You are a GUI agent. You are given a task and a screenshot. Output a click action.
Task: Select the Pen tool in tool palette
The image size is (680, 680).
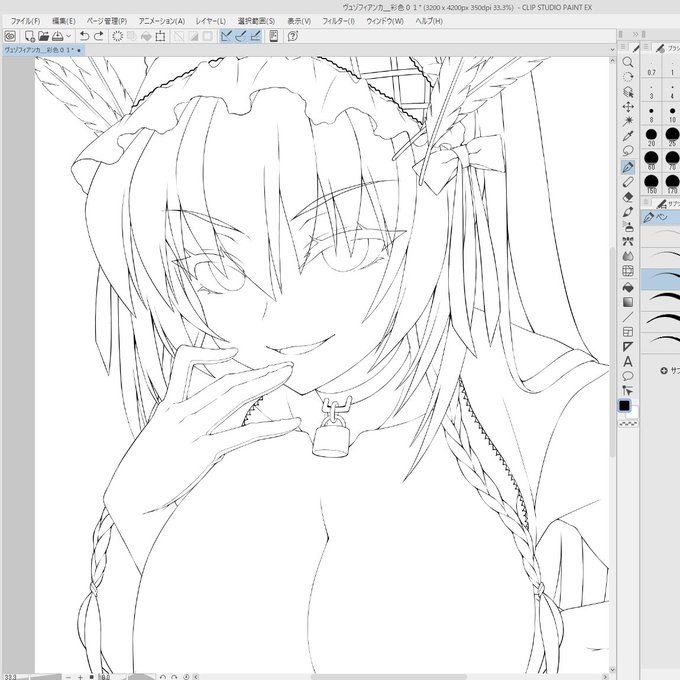(x=628, y=167)
